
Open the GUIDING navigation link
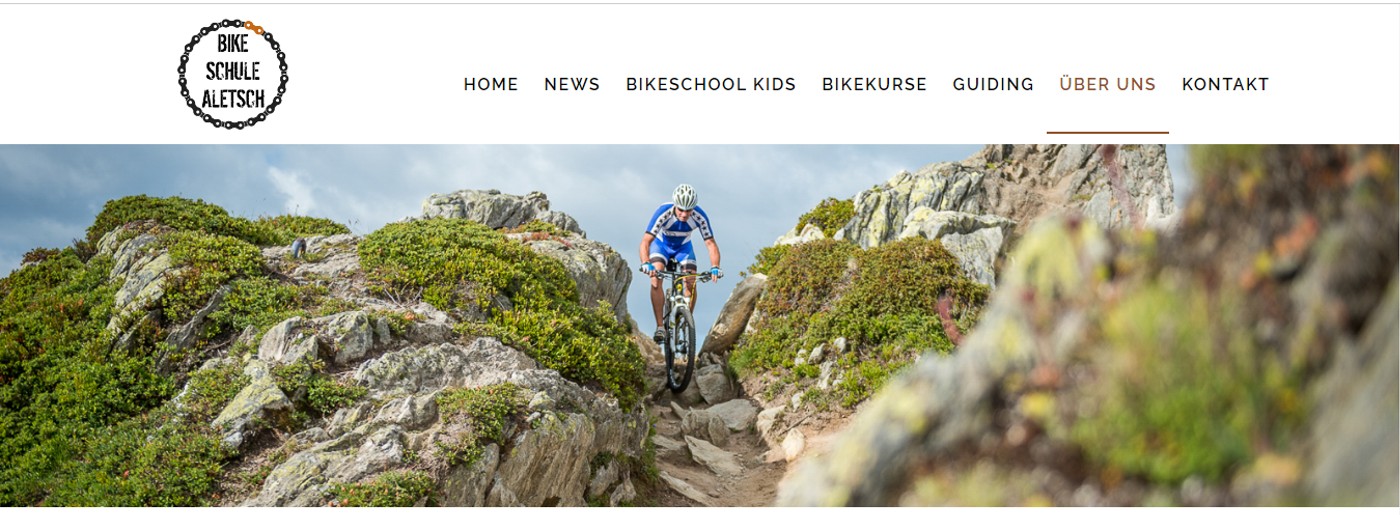[993, 85]
